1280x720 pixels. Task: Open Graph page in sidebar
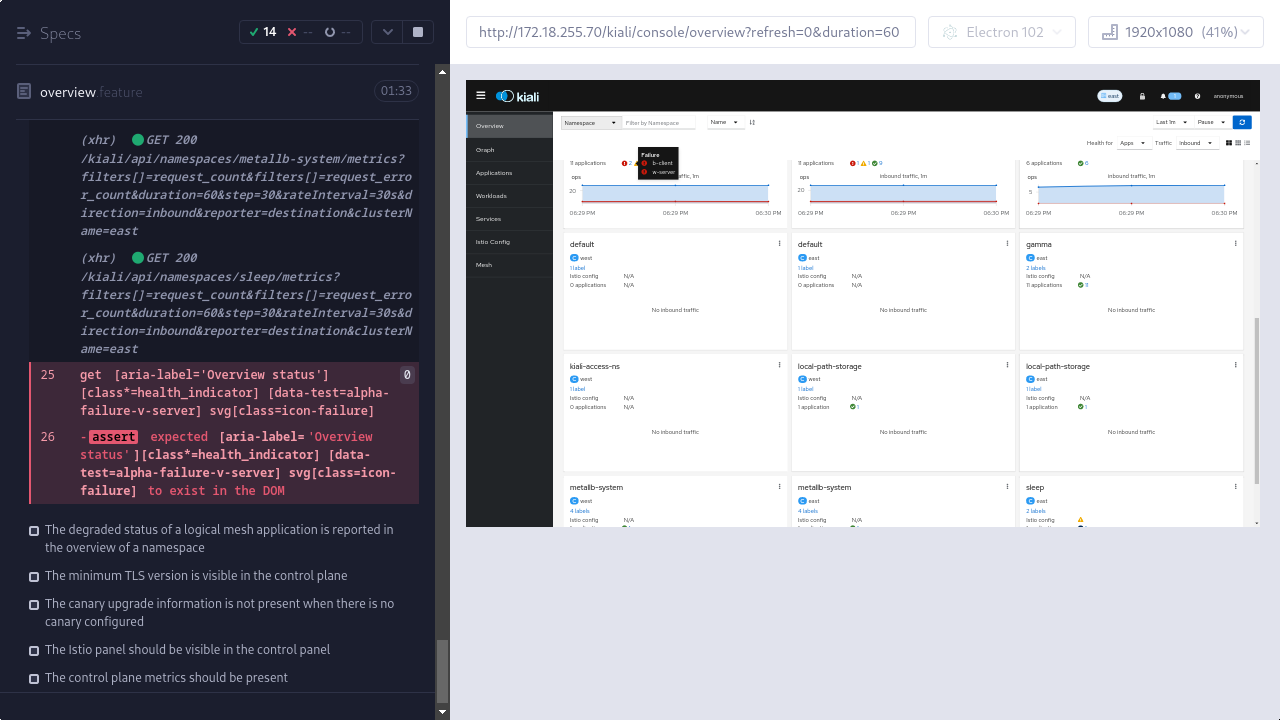click(x=510, y=150)
